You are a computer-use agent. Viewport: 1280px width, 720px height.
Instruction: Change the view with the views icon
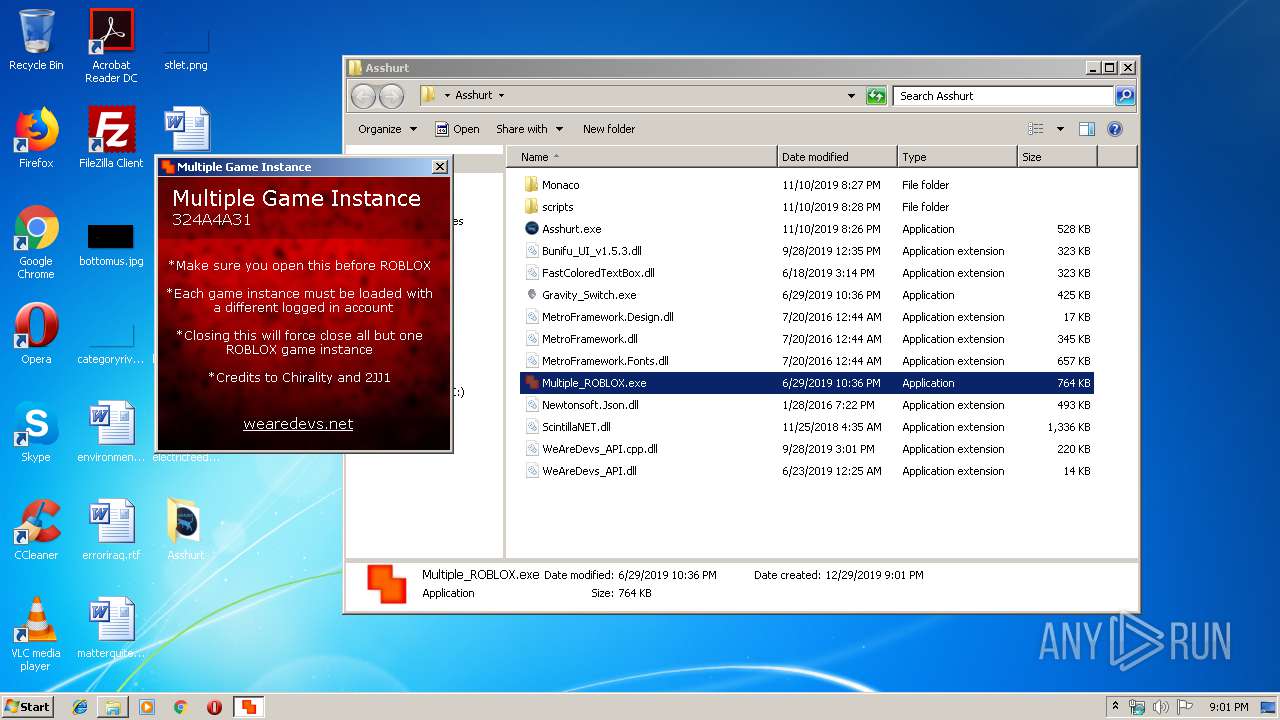1036,129
